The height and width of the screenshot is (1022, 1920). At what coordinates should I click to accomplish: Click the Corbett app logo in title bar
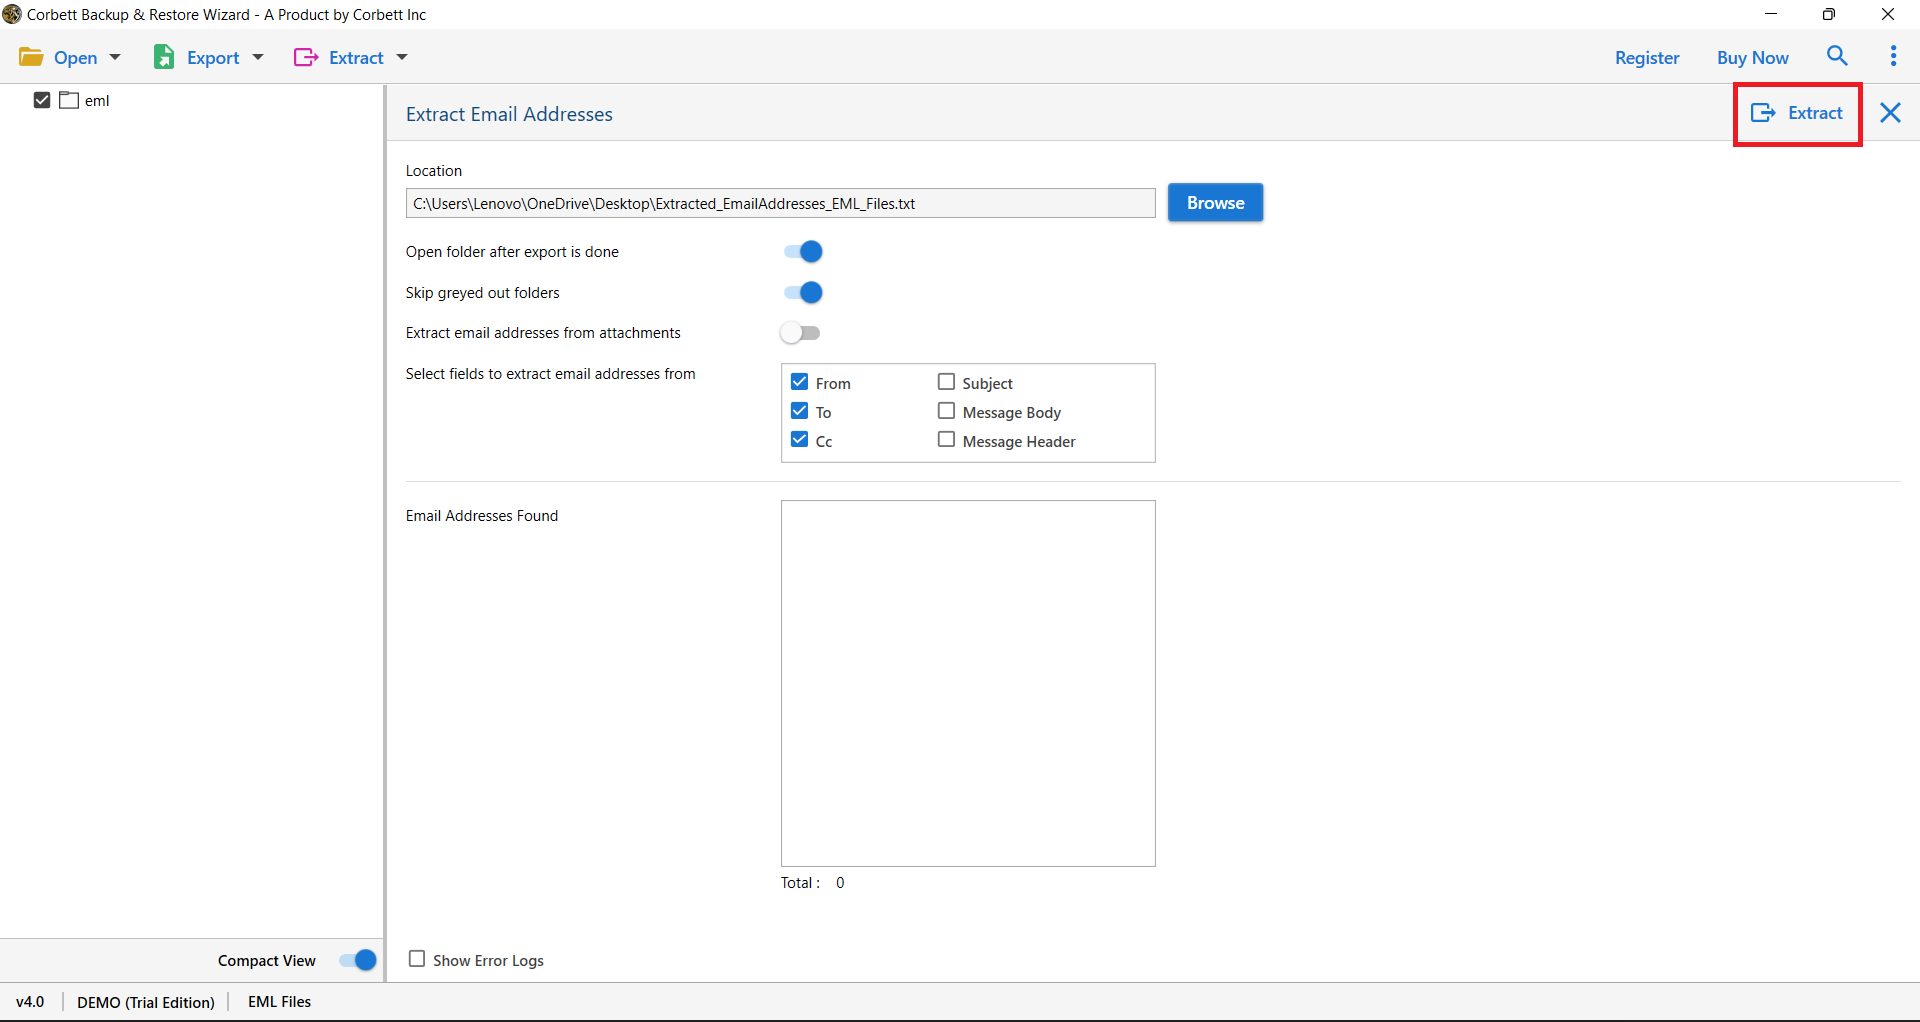click(12, 14)
